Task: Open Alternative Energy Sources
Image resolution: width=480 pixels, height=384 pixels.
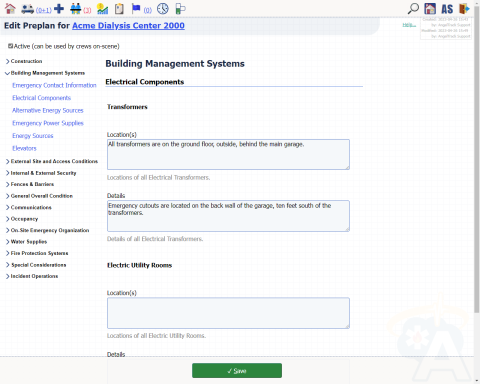Action: [48, 110]
